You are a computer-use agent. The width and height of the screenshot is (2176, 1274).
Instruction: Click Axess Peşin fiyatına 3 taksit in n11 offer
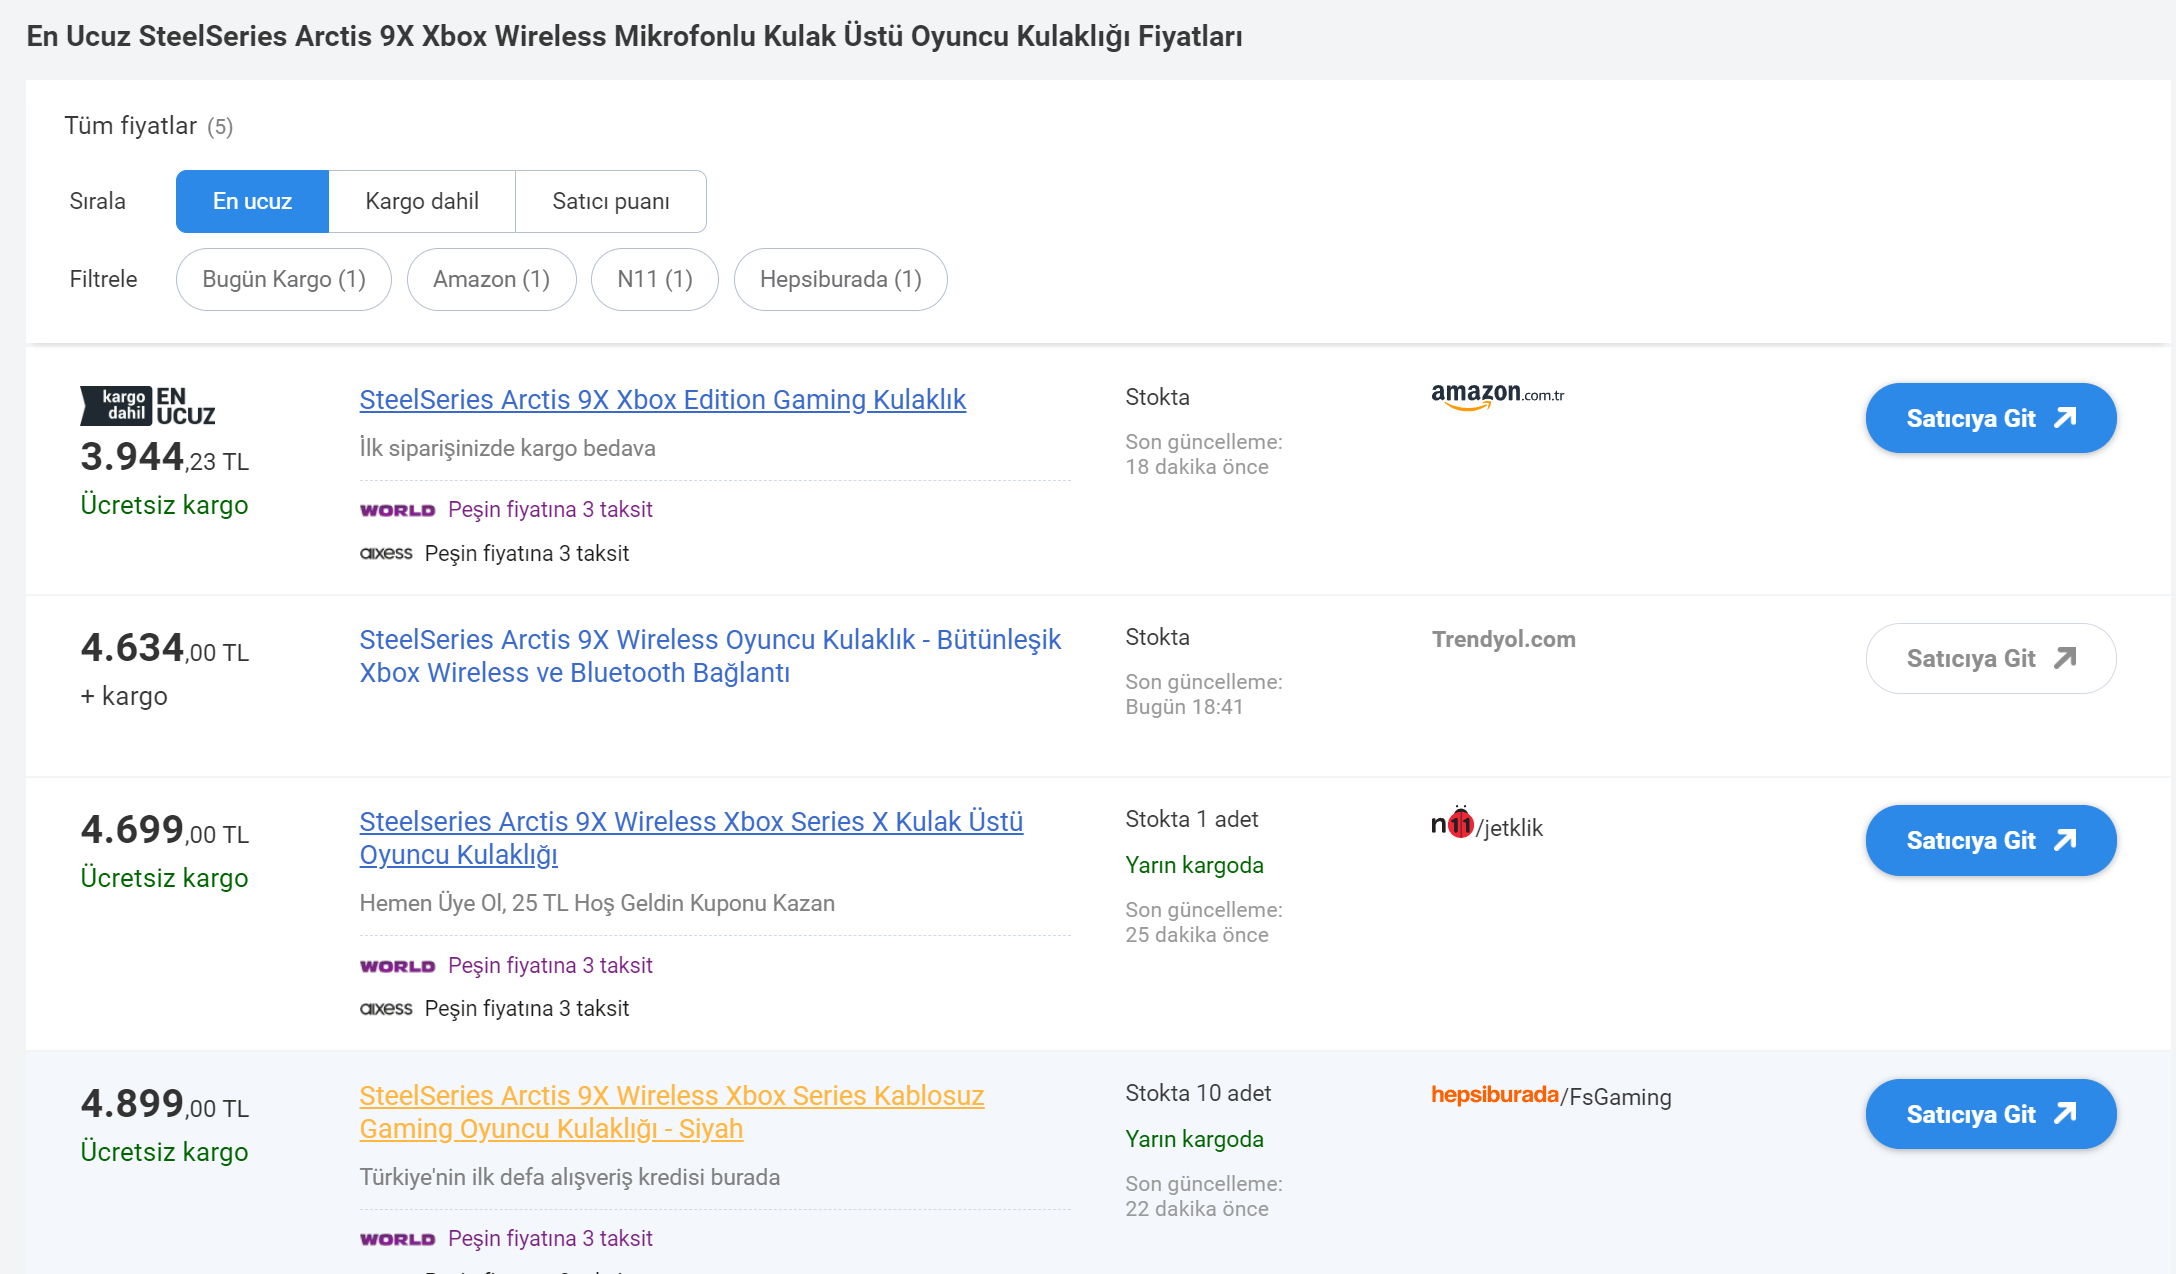pos(494,1008)
